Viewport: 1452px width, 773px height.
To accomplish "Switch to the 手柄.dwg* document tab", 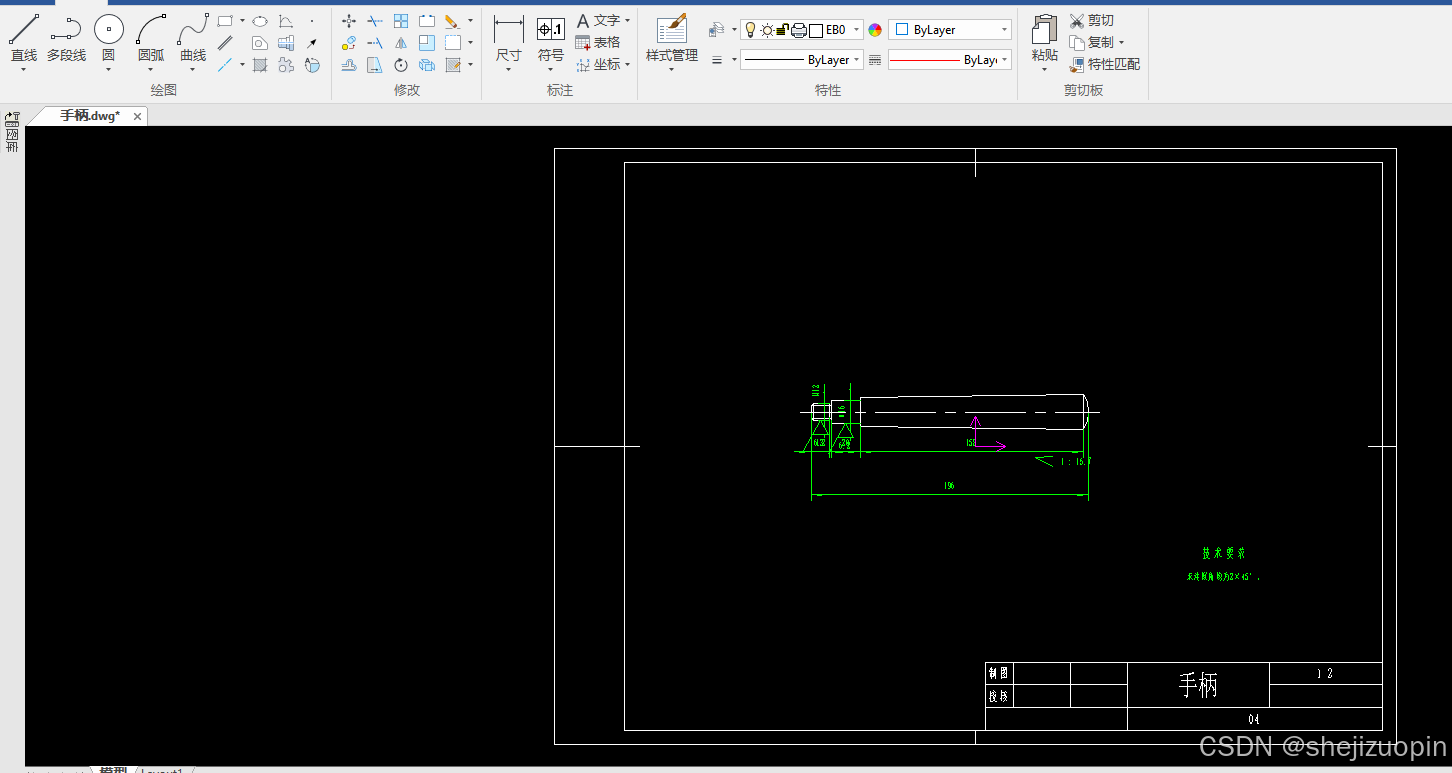I will click(90, 116).
